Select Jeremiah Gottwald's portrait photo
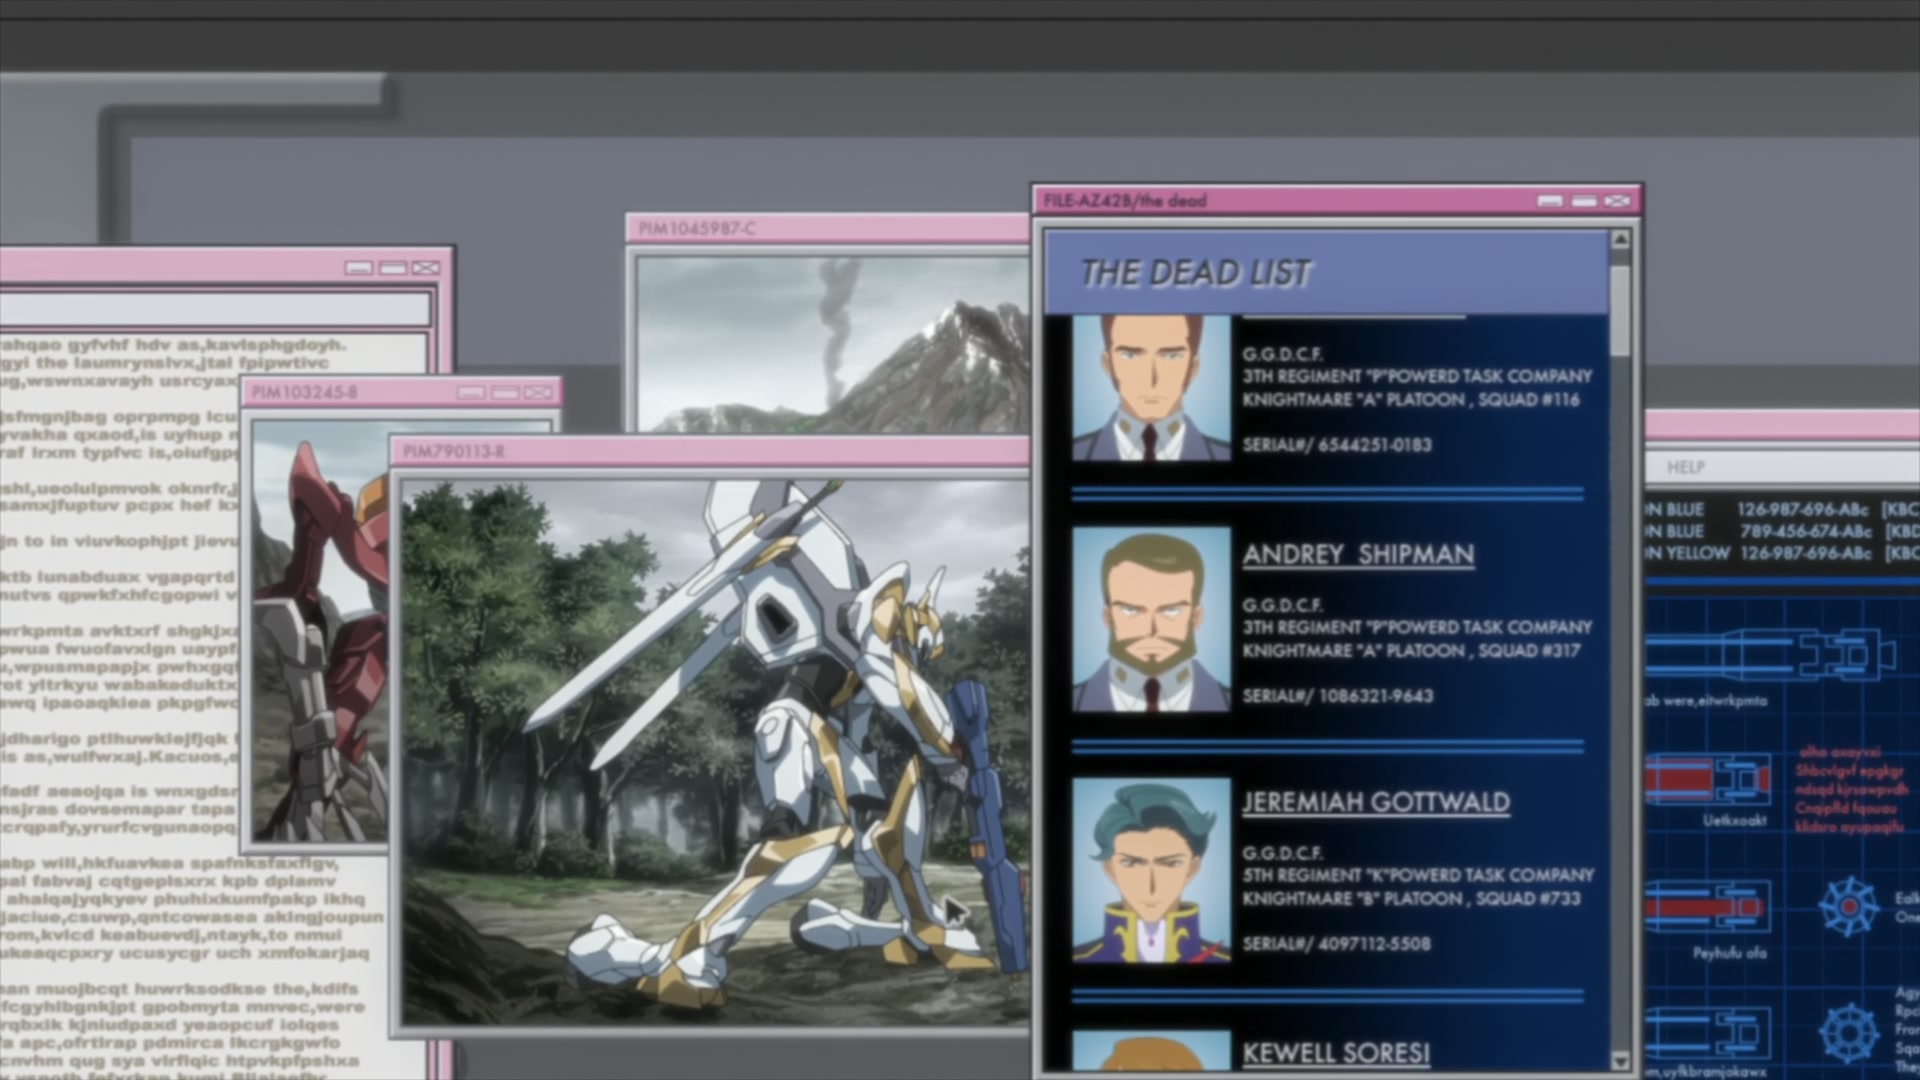The width and height of the screenshot is (1920, 1080). (1151, 870)
